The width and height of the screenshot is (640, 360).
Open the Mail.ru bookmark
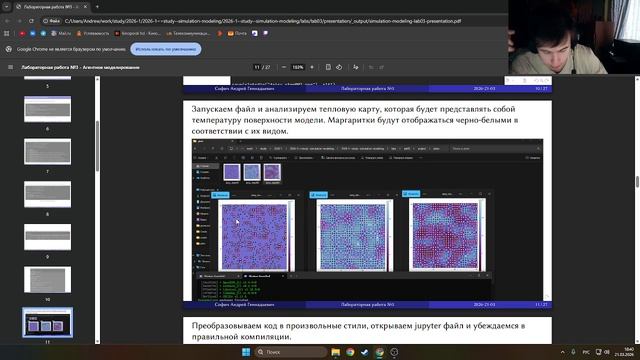pyautogui.click(x=61, y=33)
